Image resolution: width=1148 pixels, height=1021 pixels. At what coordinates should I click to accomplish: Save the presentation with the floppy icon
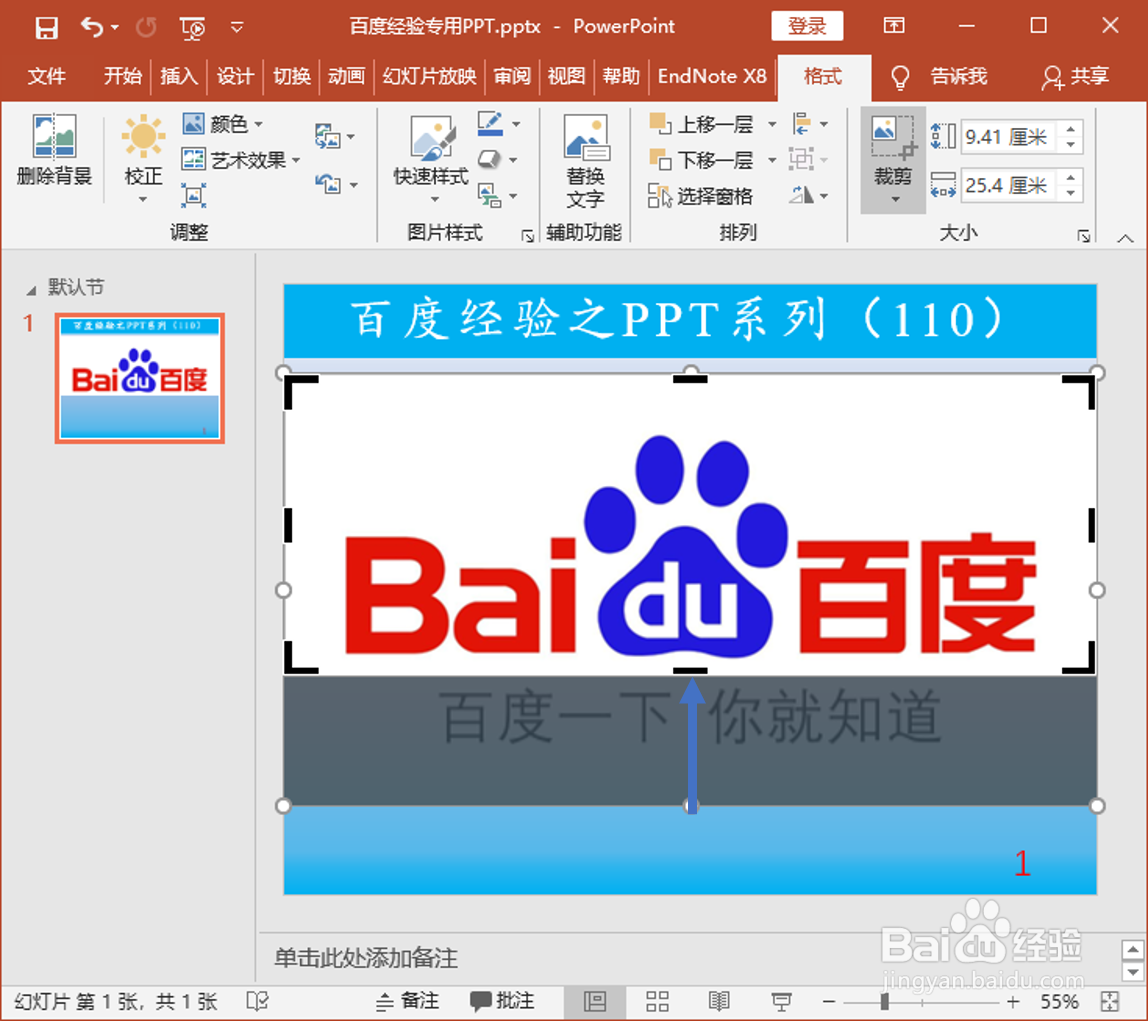(x=46, y=28)
